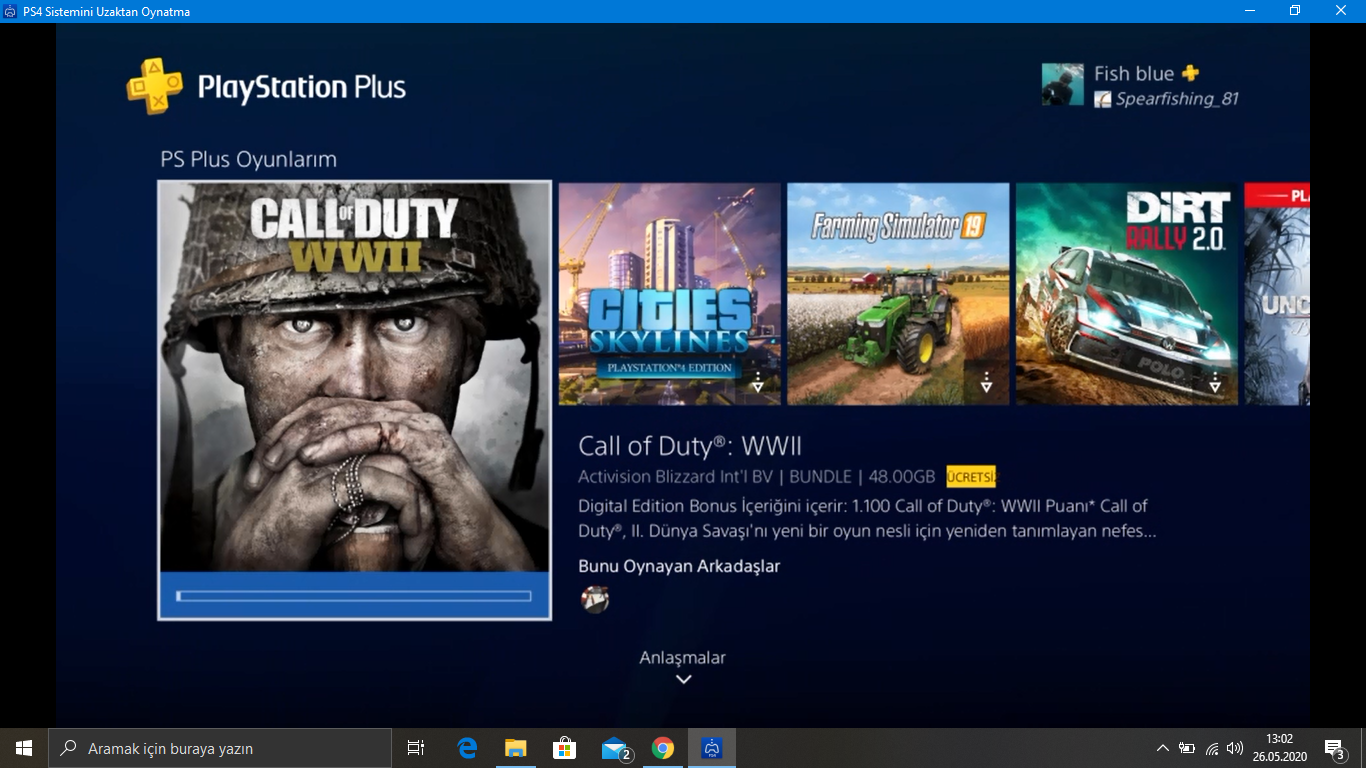Image resolution: width=1366 pixels, height=768 pixels.
Task: Open options icon on Cities Skylines tile
Action: (758, 382)
